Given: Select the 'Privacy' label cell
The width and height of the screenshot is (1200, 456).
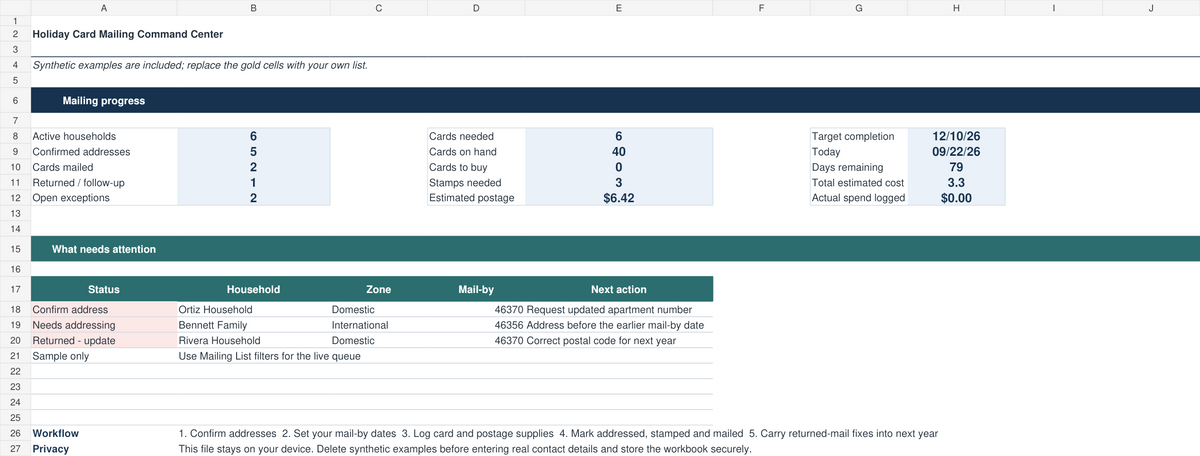Looking at the screenshot, I should pos(104,450).
